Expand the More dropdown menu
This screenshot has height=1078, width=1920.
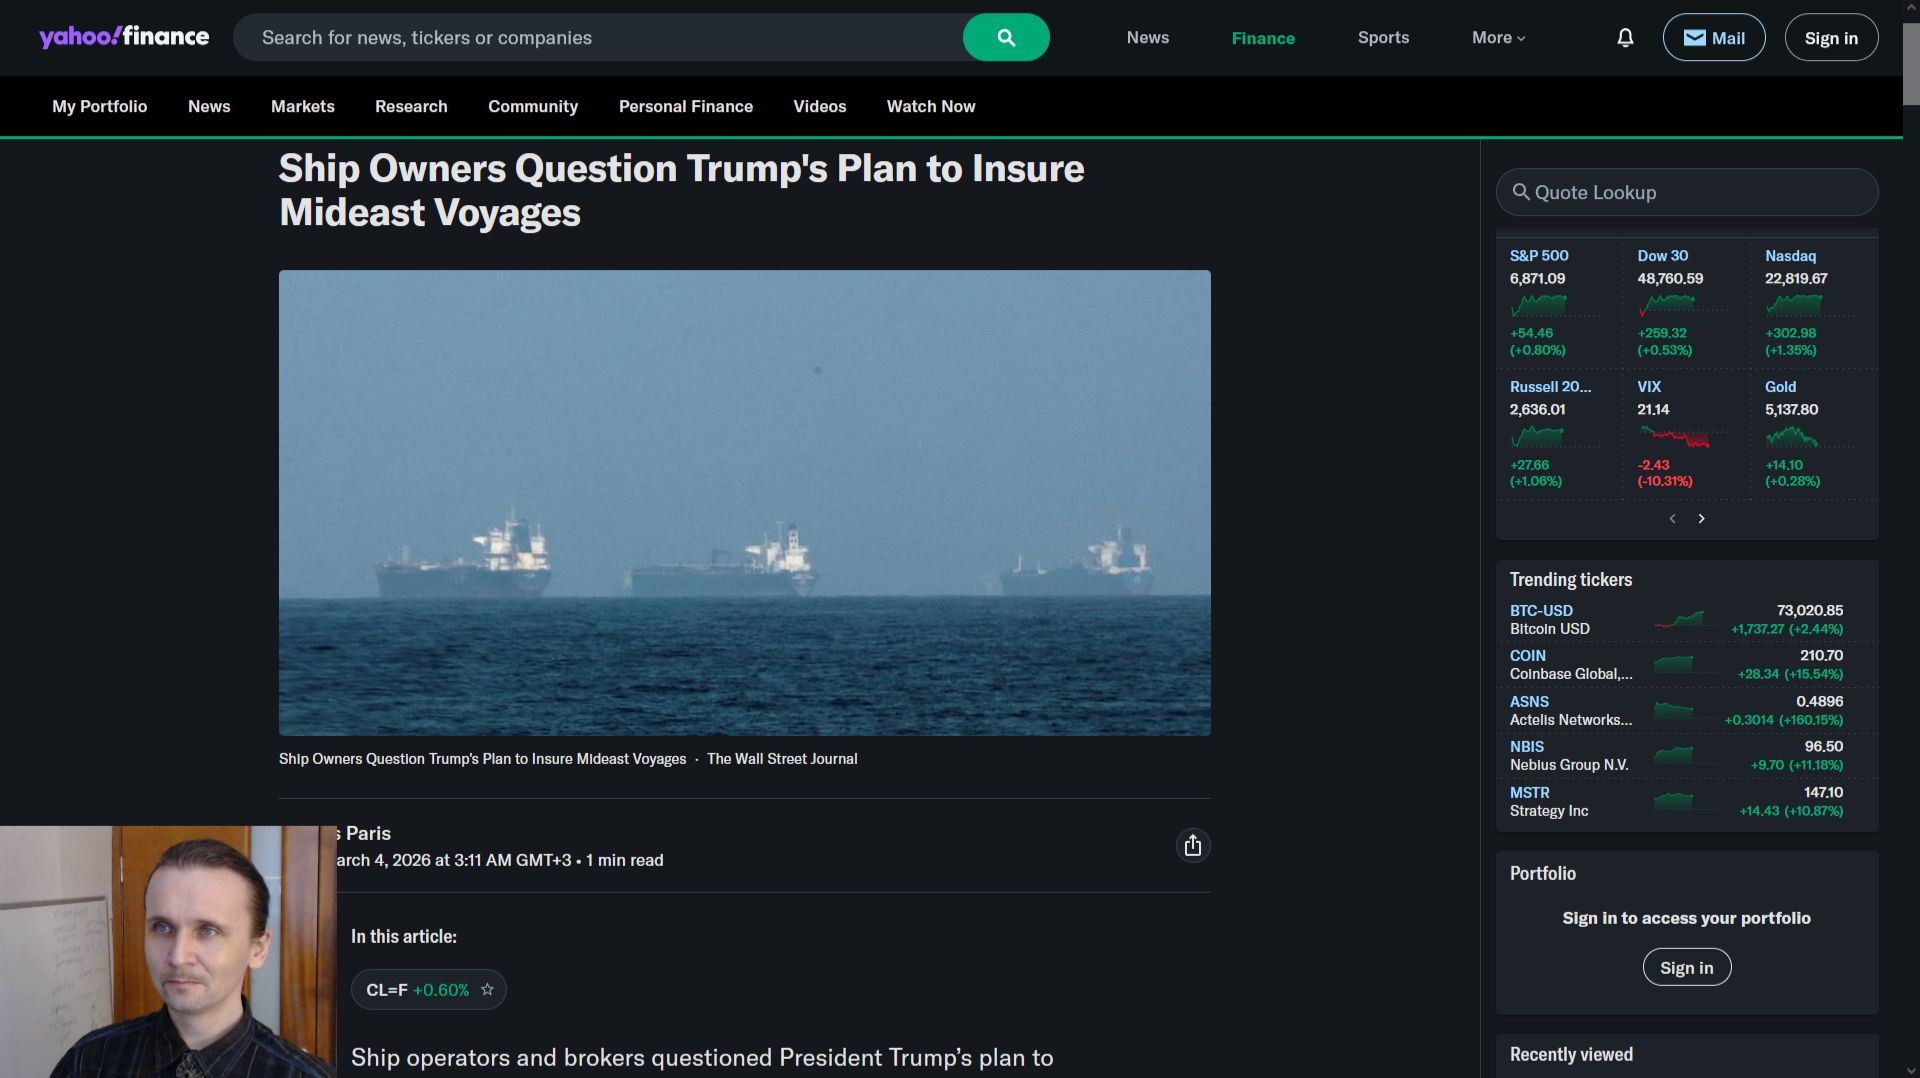pos(1498,38)
